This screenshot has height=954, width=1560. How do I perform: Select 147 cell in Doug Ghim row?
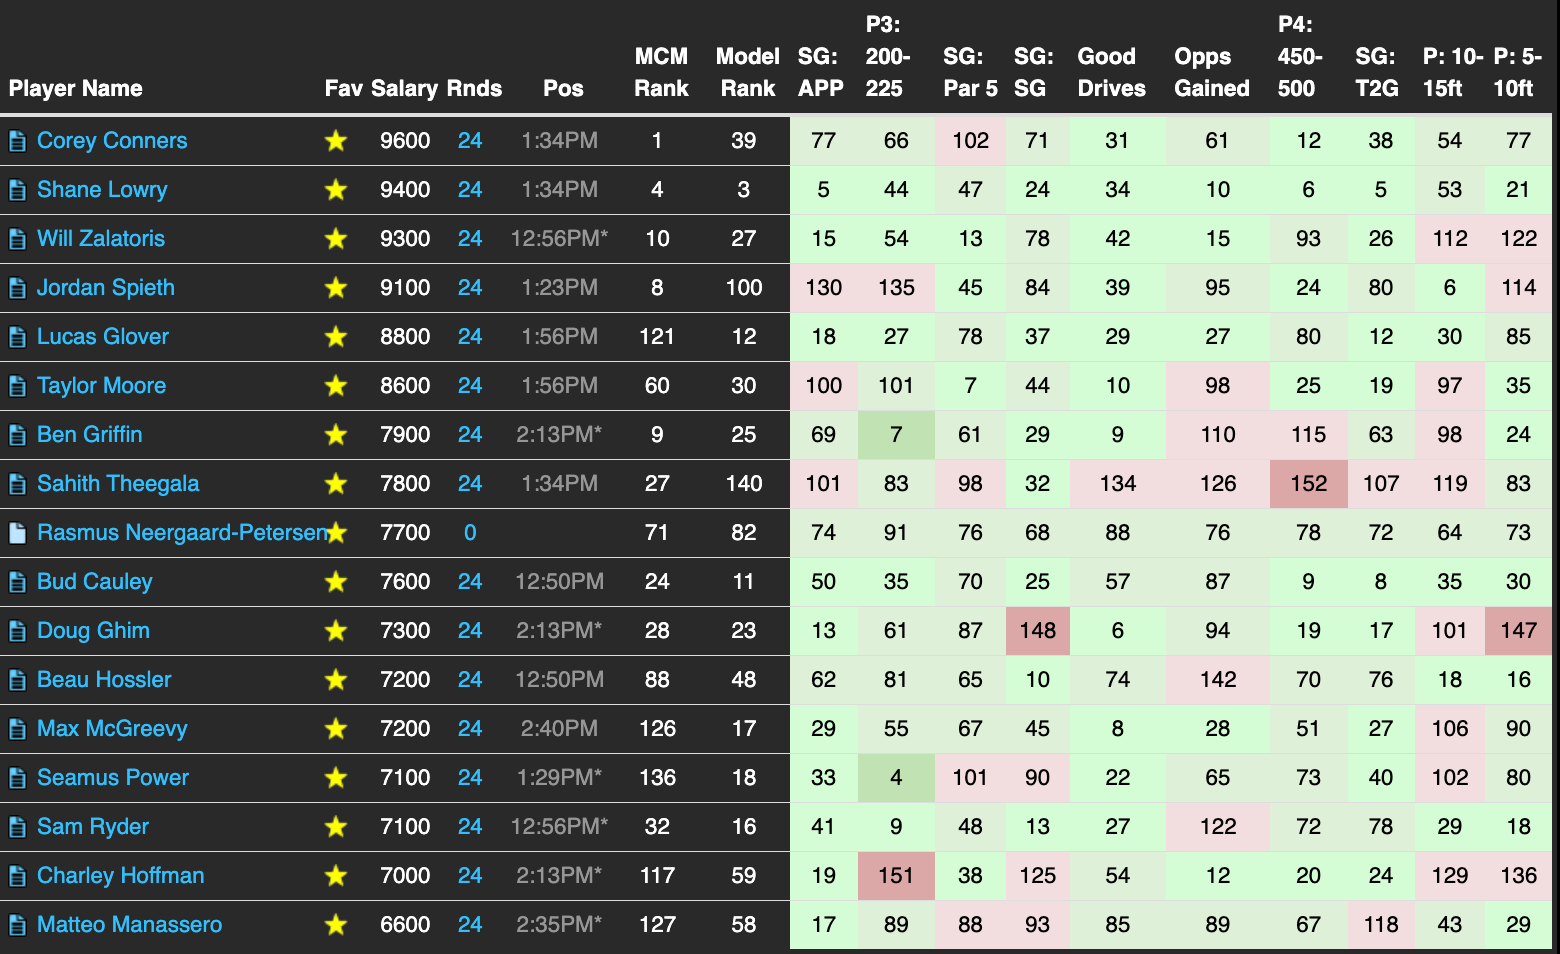pos(1518,631)
